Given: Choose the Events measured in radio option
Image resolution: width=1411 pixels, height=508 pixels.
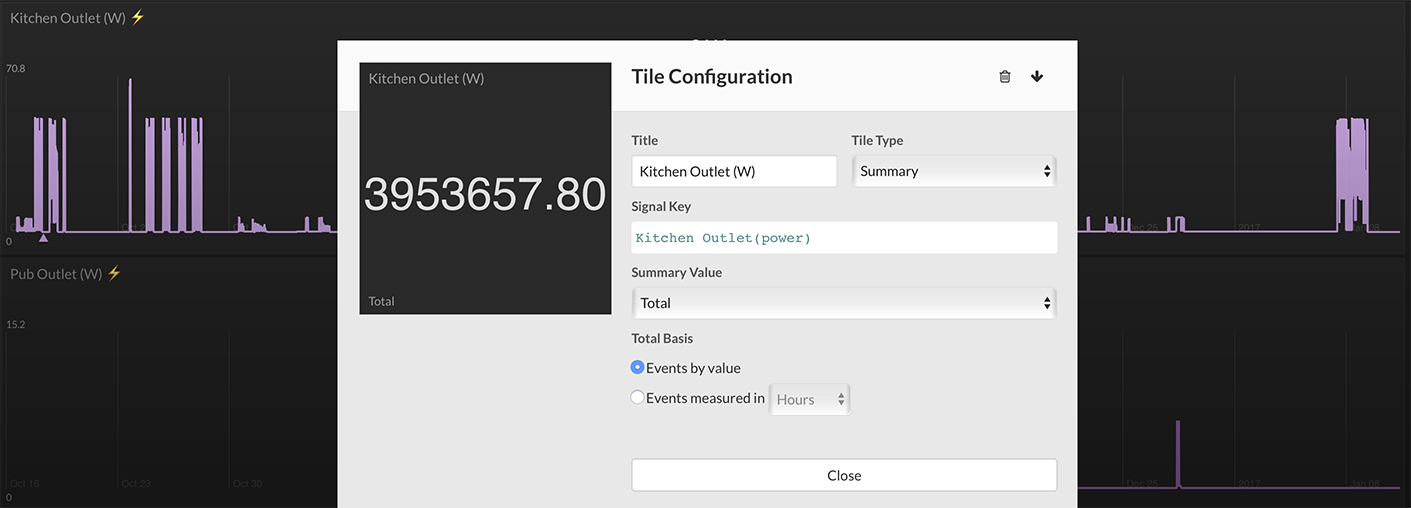Looking at the screenshot, I should 638,398.
